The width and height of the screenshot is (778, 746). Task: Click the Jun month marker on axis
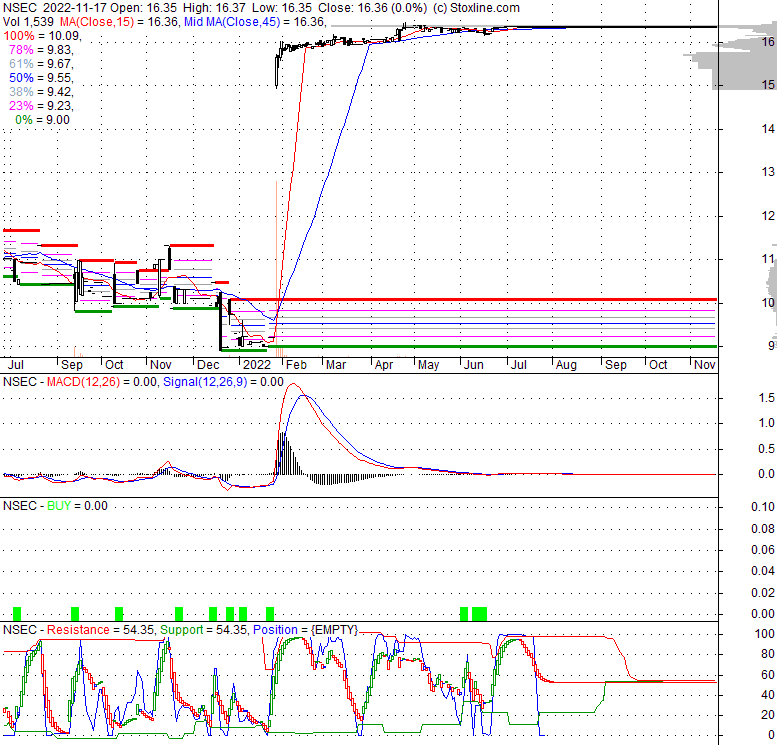coord(473,365)
